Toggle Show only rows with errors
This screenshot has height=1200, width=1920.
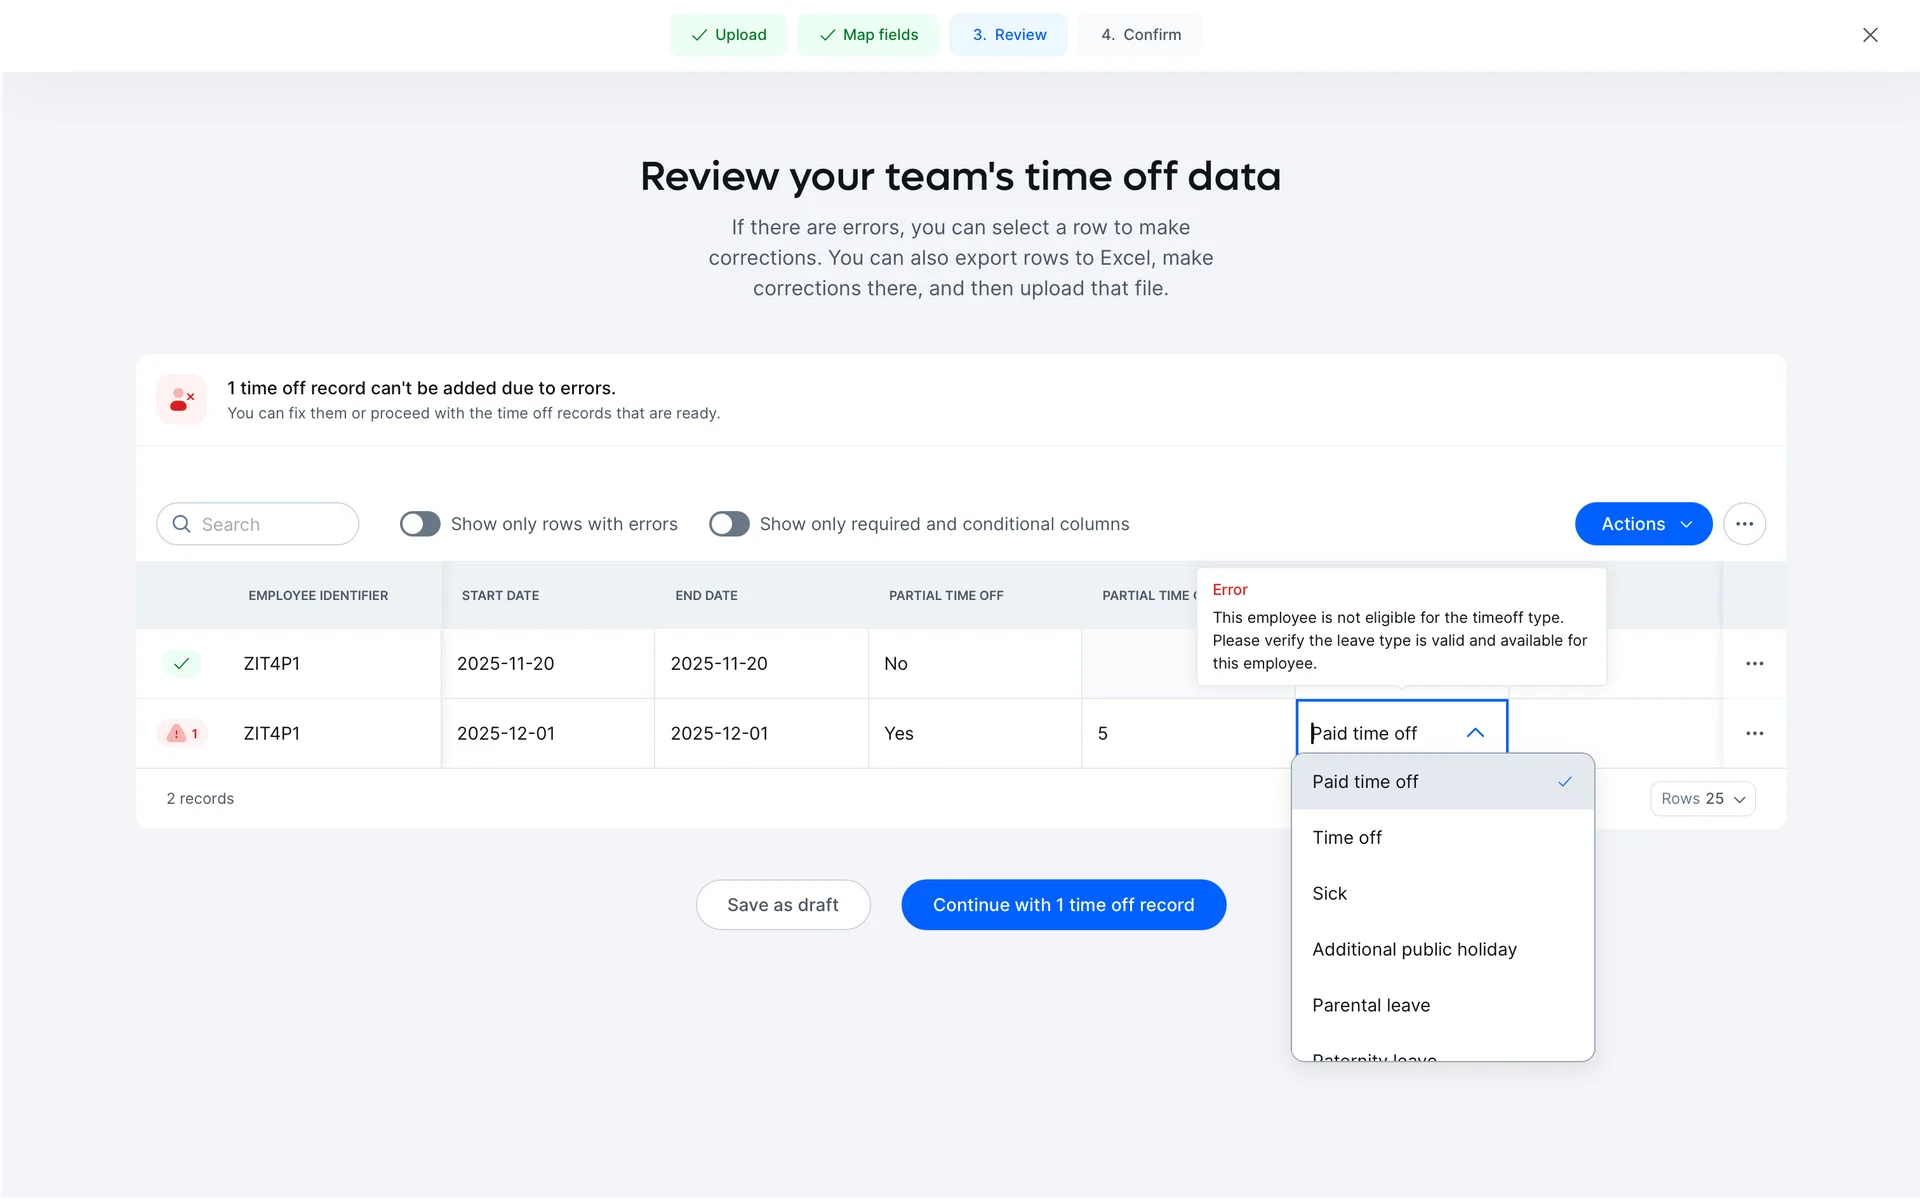(420, 524)
